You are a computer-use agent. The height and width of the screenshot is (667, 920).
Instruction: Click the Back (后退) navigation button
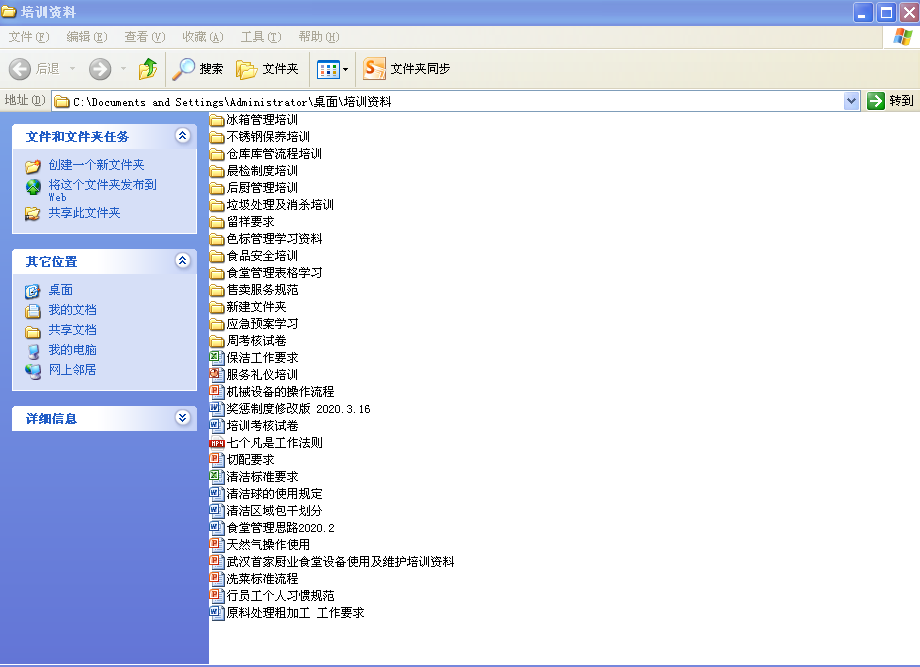pos(35,69)
